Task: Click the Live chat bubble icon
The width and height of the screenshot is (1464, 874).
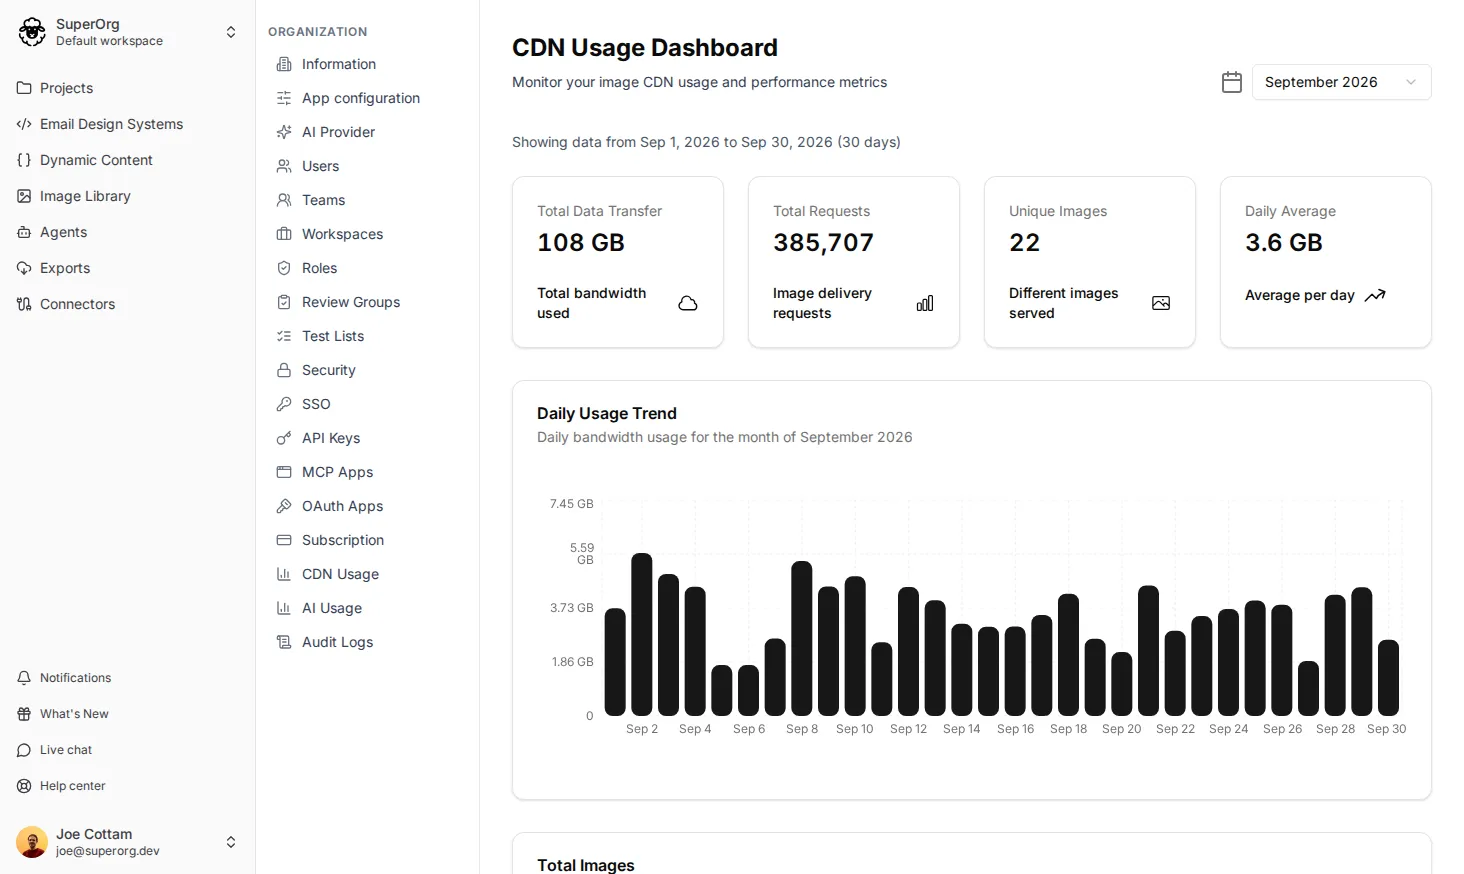Action: click(x=24, y=750)
